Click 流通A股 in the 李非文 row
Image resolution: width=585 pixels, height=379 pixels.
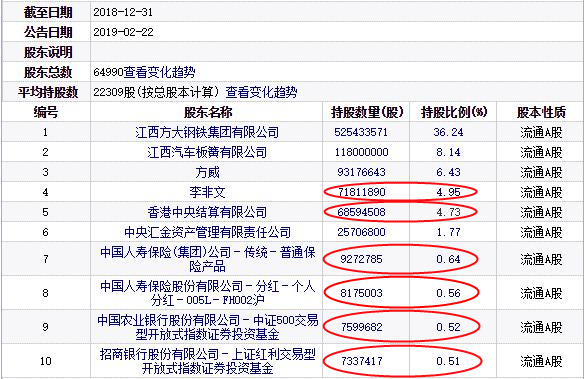coord(541,192)
